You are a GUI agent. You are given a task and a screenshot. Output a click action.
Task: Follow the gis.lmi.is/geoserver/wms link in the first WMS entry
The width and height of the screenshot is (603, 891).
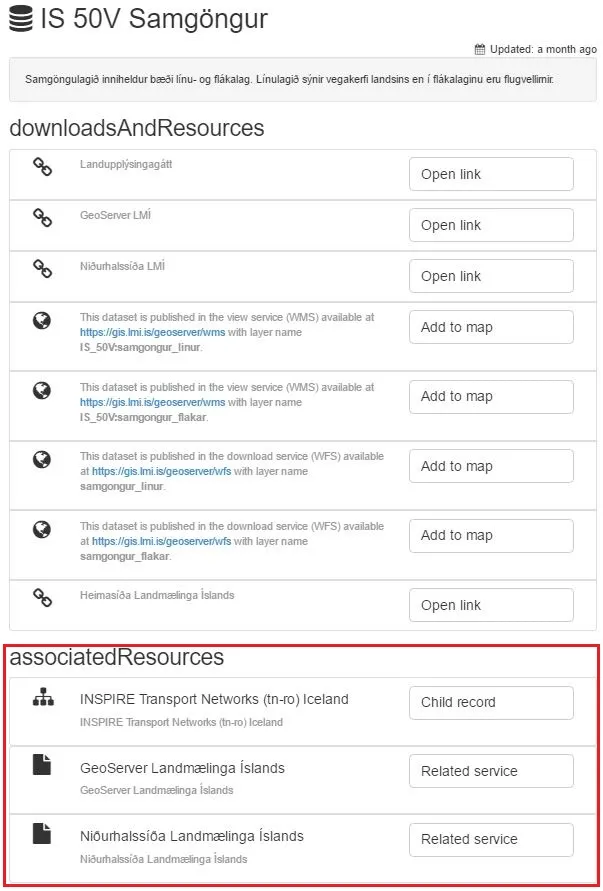pyautogui.click(x=138, y=332)
